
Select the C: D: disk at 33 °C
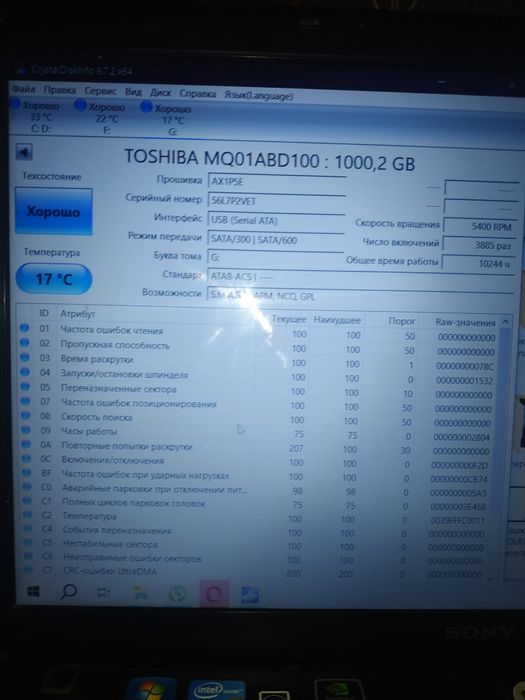[35, 117]
